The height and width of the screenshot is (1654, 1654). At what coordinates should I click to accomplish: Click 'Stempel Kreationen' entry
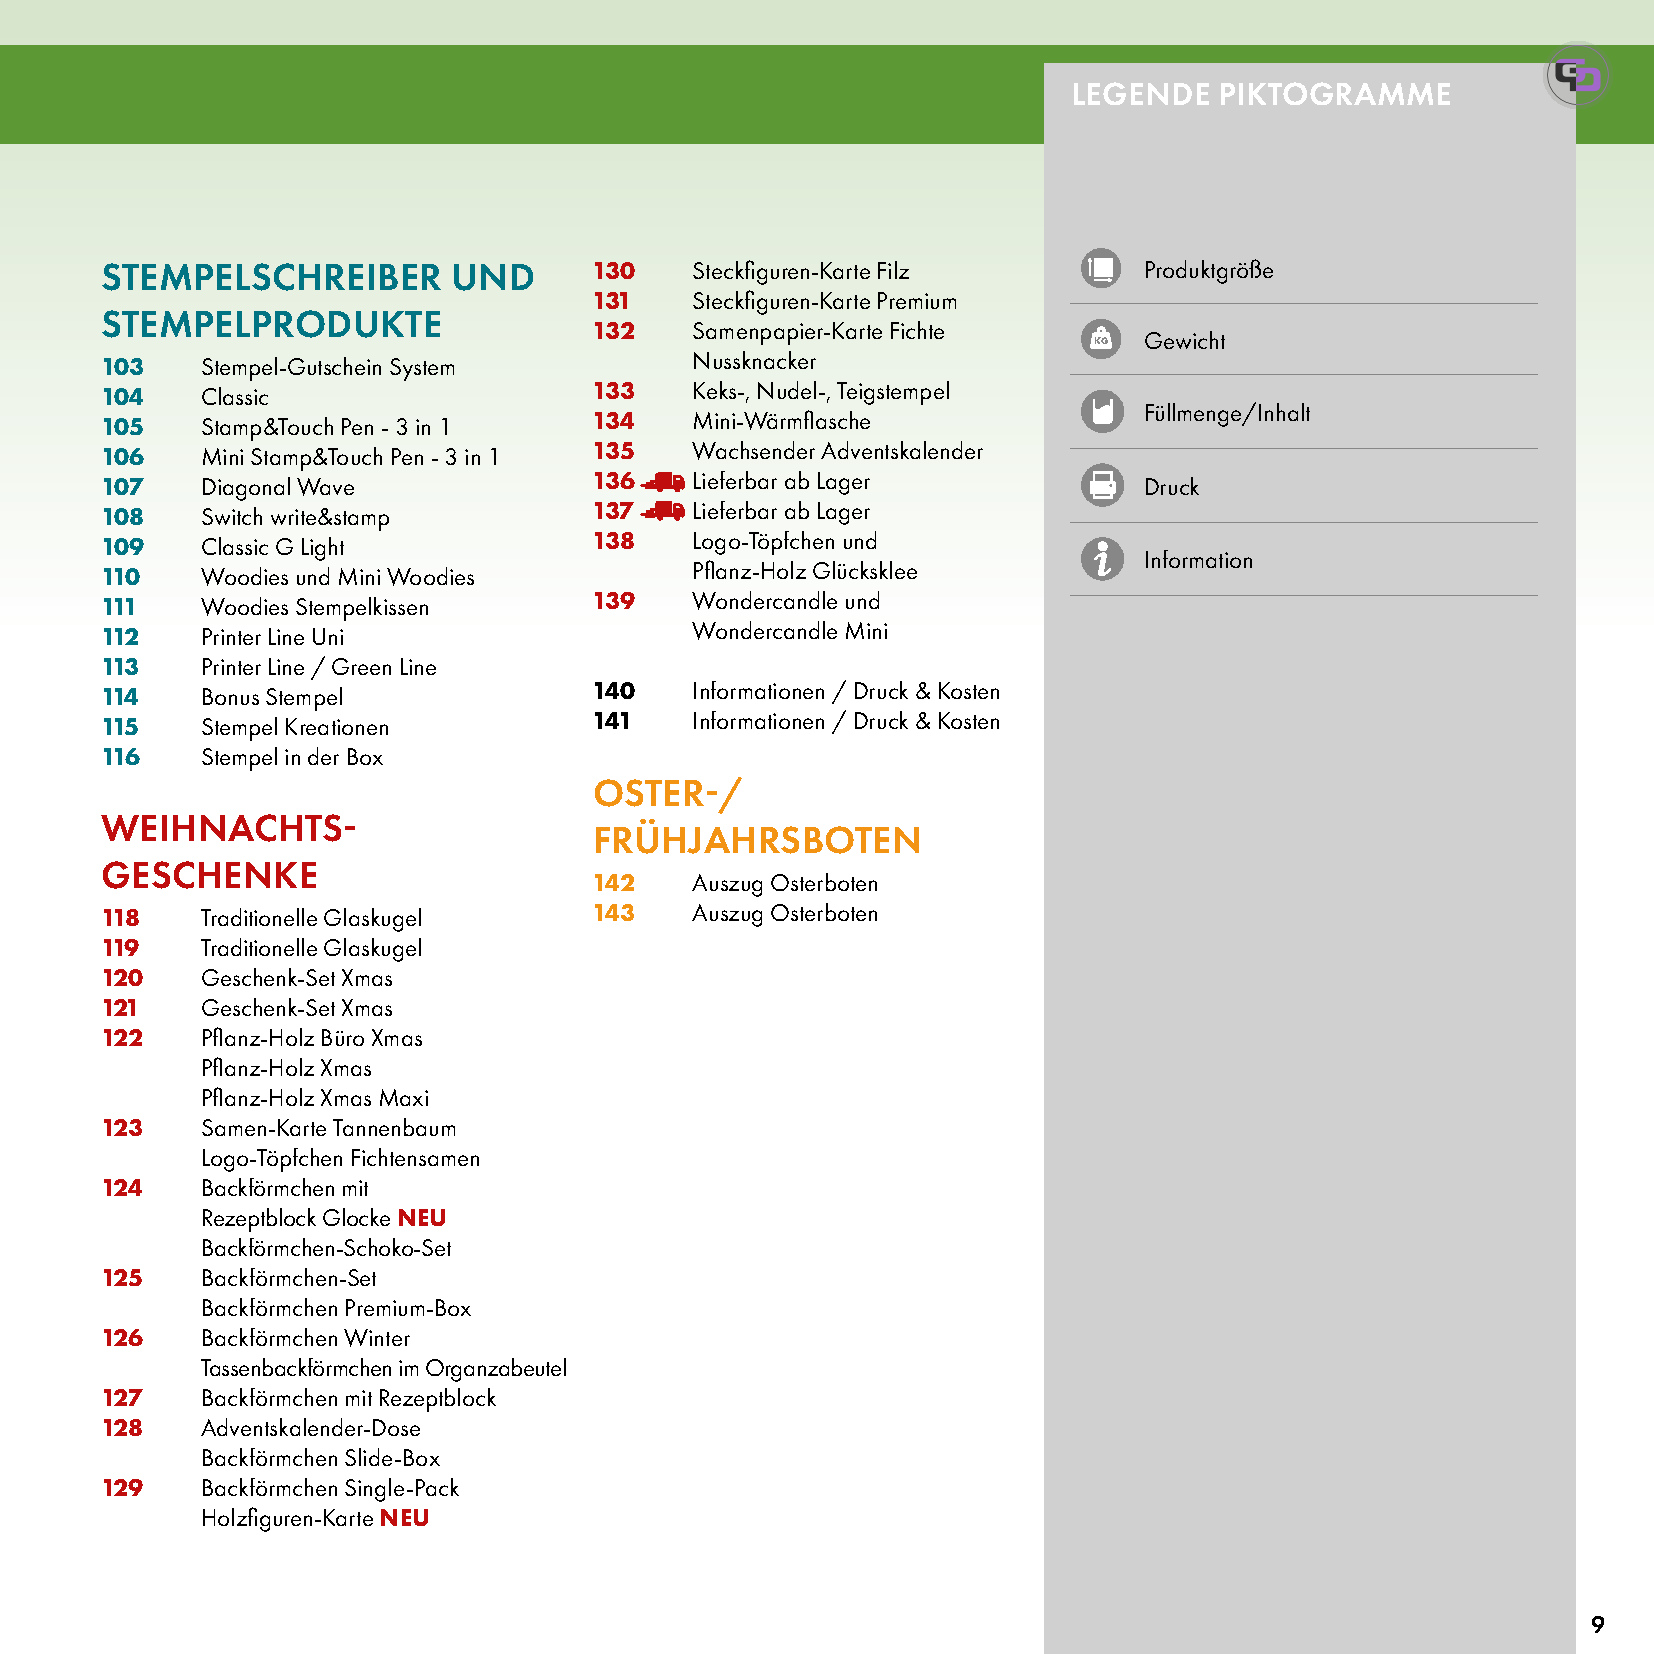(x=295, y=728)
